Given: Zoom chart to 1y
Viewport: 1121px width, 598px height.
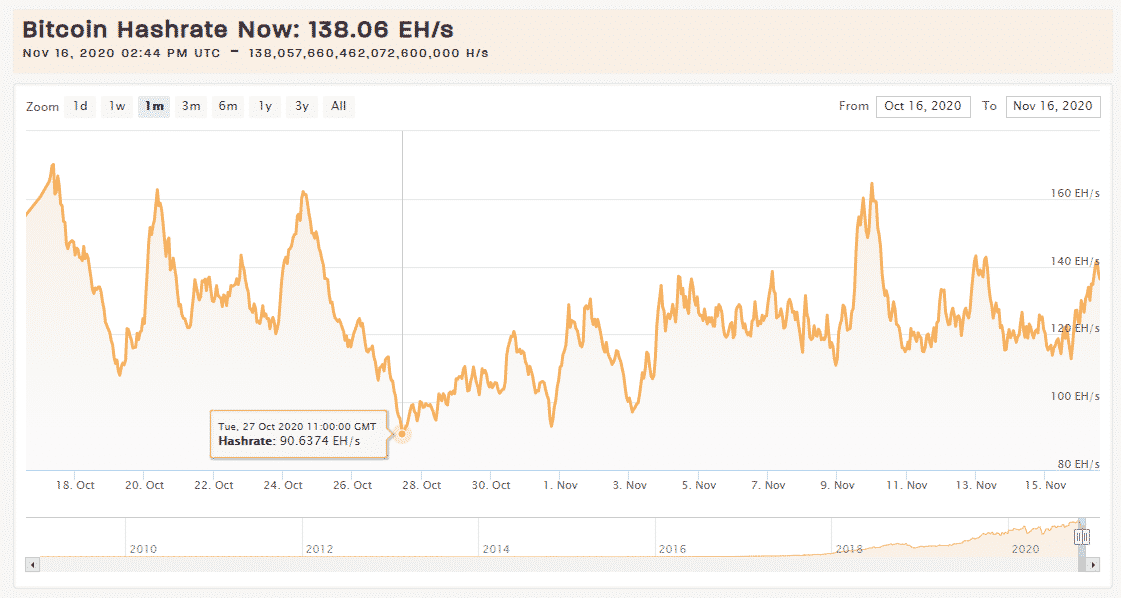Looking at the screenshot, I should click(x=265, y=106).
